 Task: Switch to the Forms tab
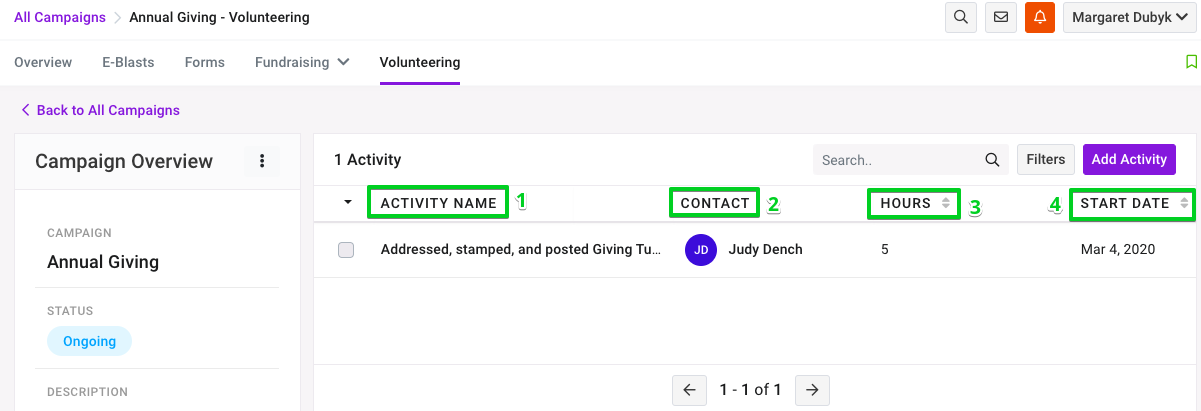click(x=205, y=62)
